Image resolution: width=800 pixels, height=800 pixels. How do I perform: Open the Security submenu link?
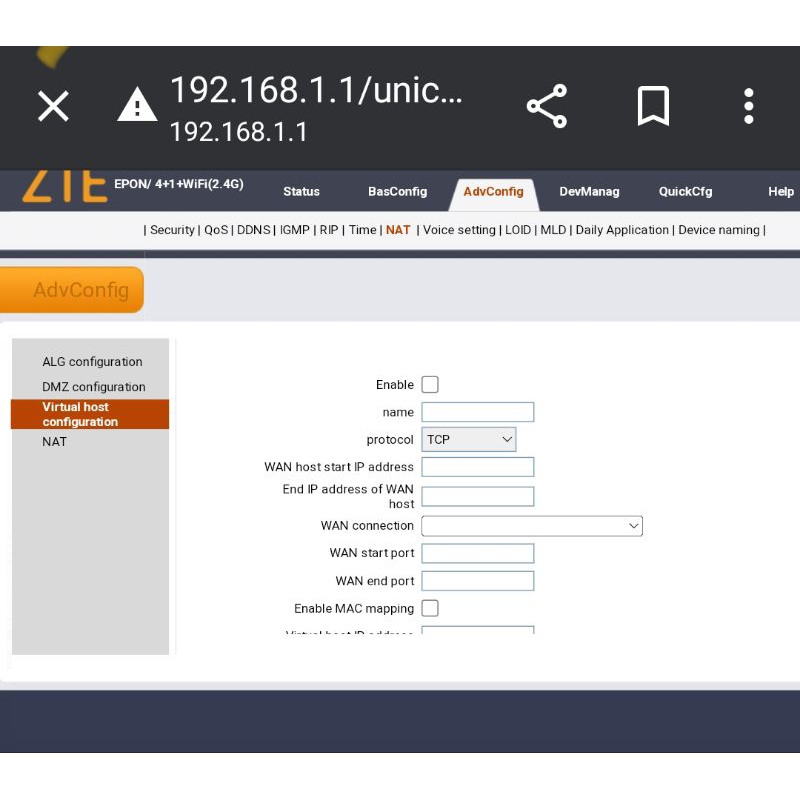[x=172, y=230]
